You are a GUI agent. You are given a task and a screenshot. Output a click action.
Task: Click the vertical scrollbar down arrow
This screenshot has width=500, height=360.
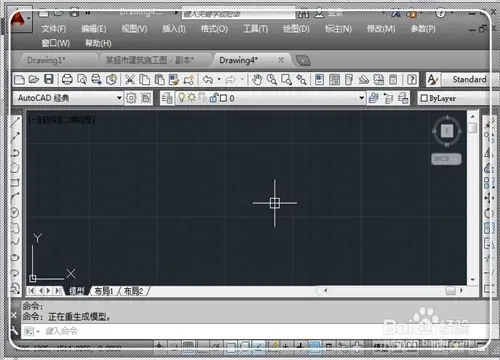[473, 280]
